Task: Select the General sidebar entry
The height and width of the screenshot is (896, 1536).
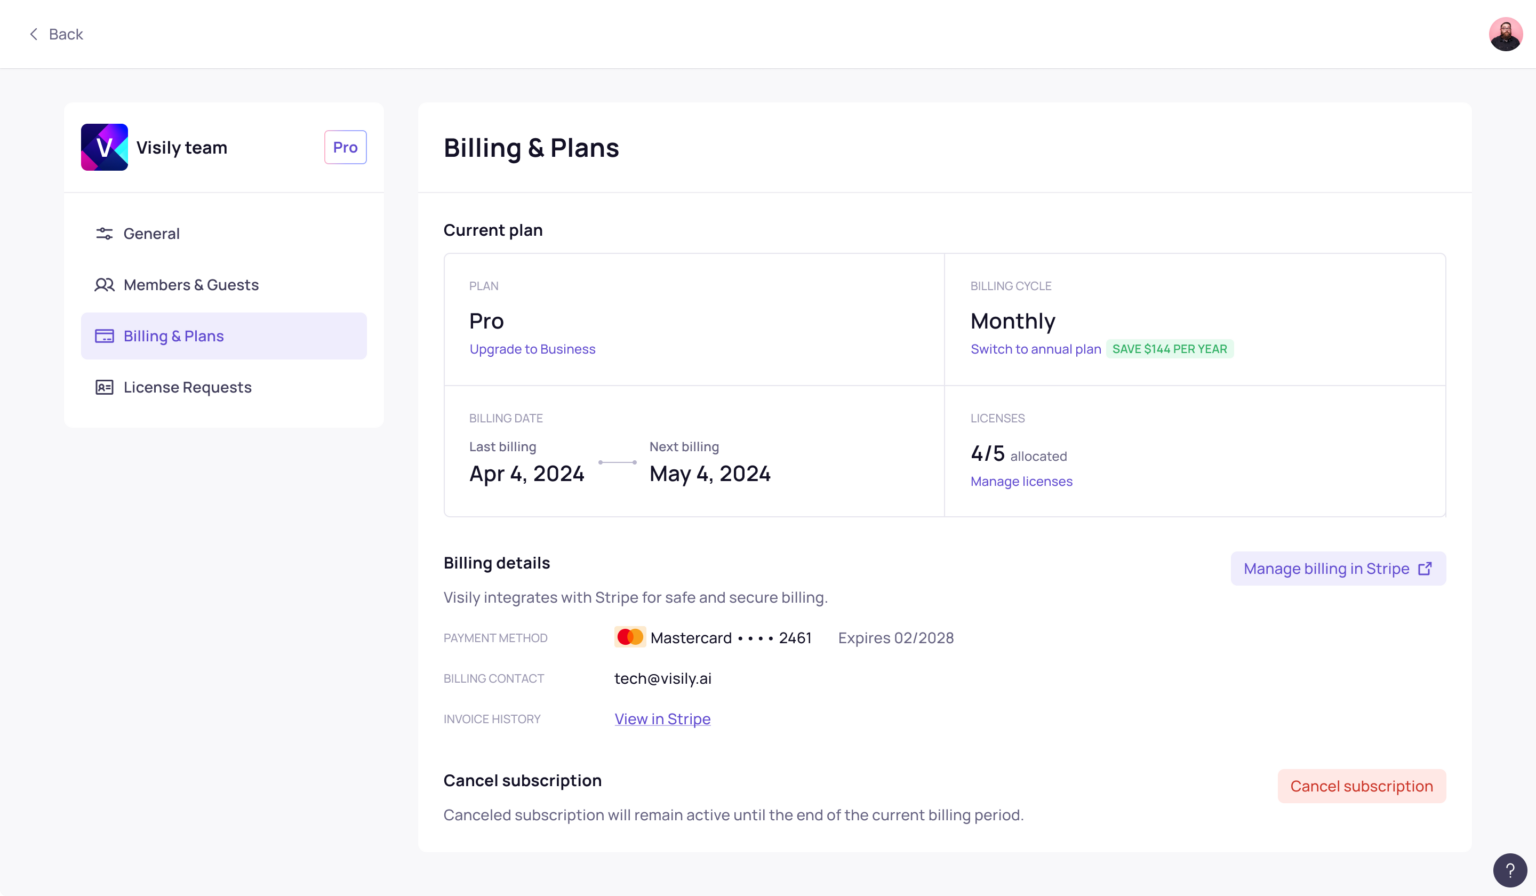Action: tap(151, 233)
